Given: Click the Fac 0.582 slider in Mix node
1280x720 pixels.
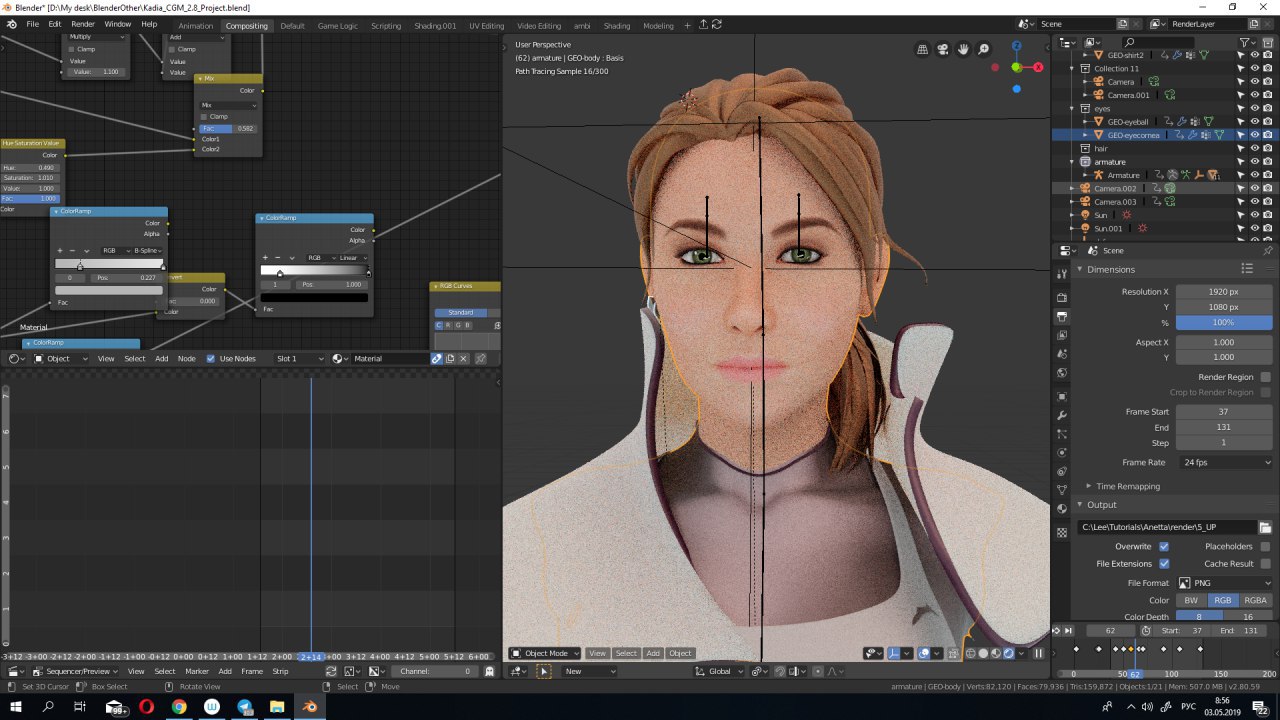Looking at the screenshot, I should point(228,128).
